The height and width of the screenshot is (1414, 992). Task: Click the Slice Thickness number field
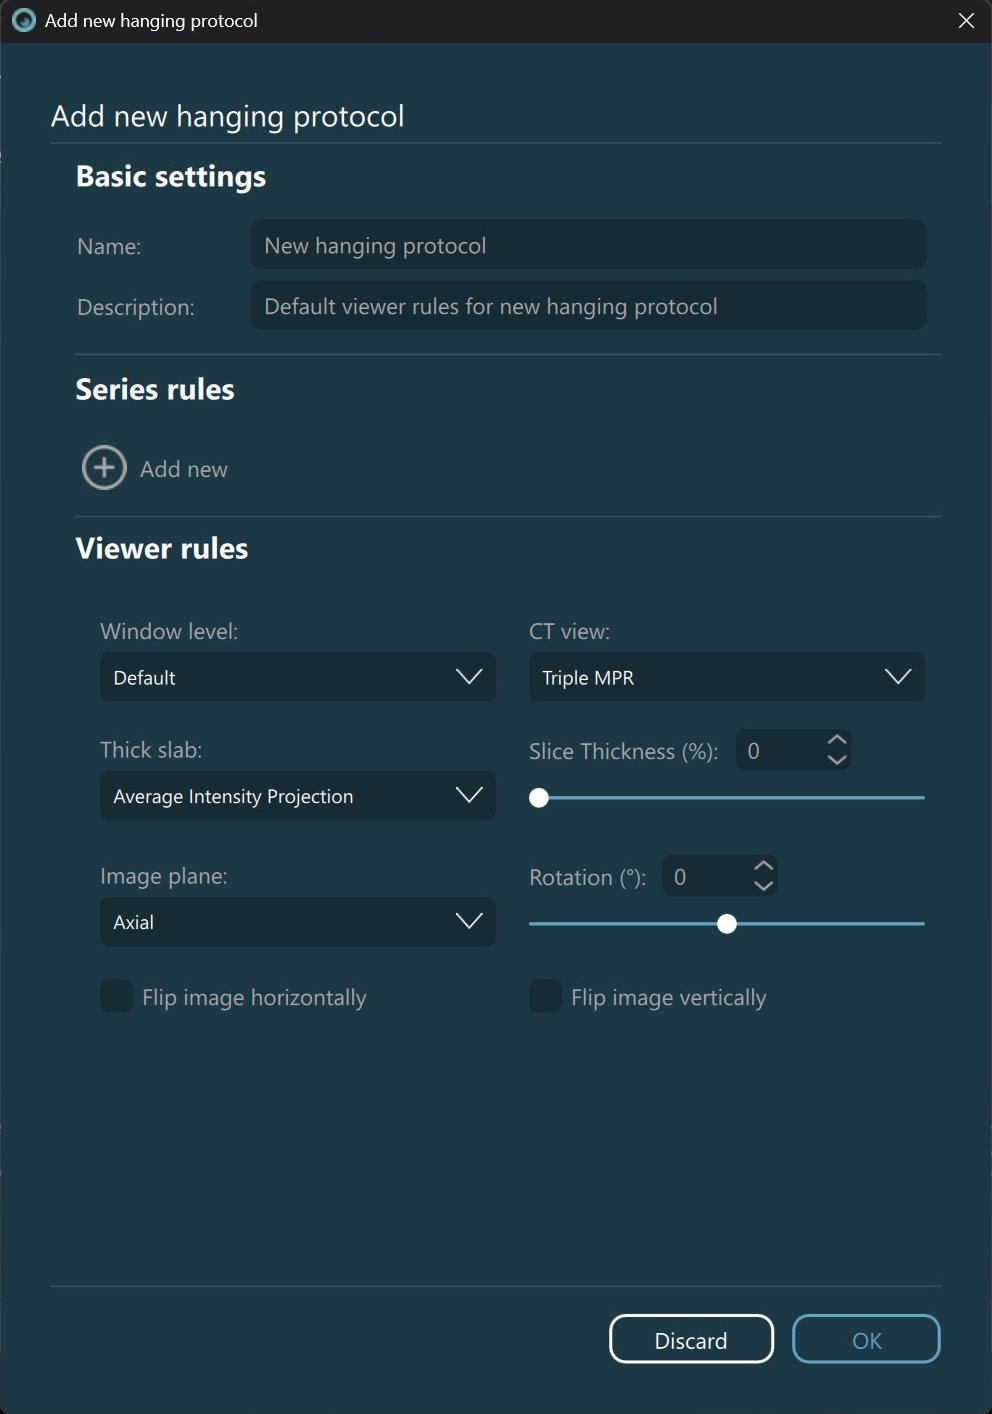[x=780, y=751]
